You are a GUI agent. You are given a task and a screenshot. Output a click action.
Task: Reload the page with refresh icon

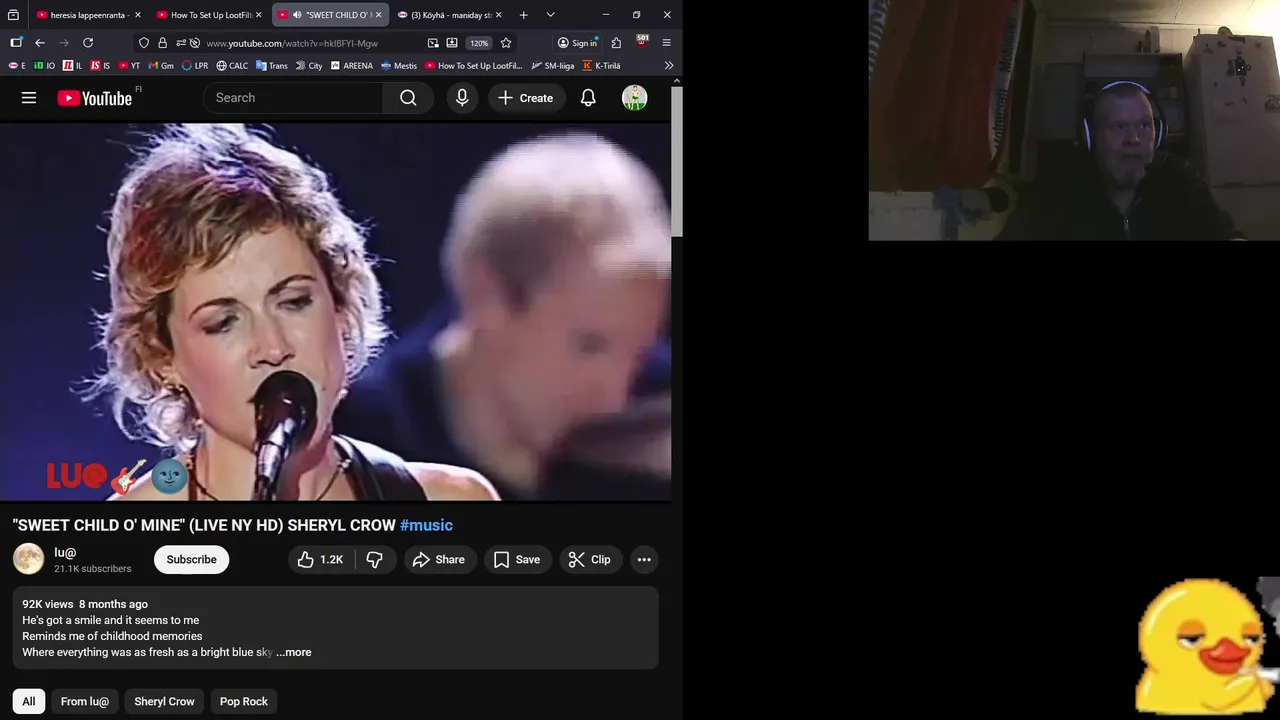pos(88,43)
